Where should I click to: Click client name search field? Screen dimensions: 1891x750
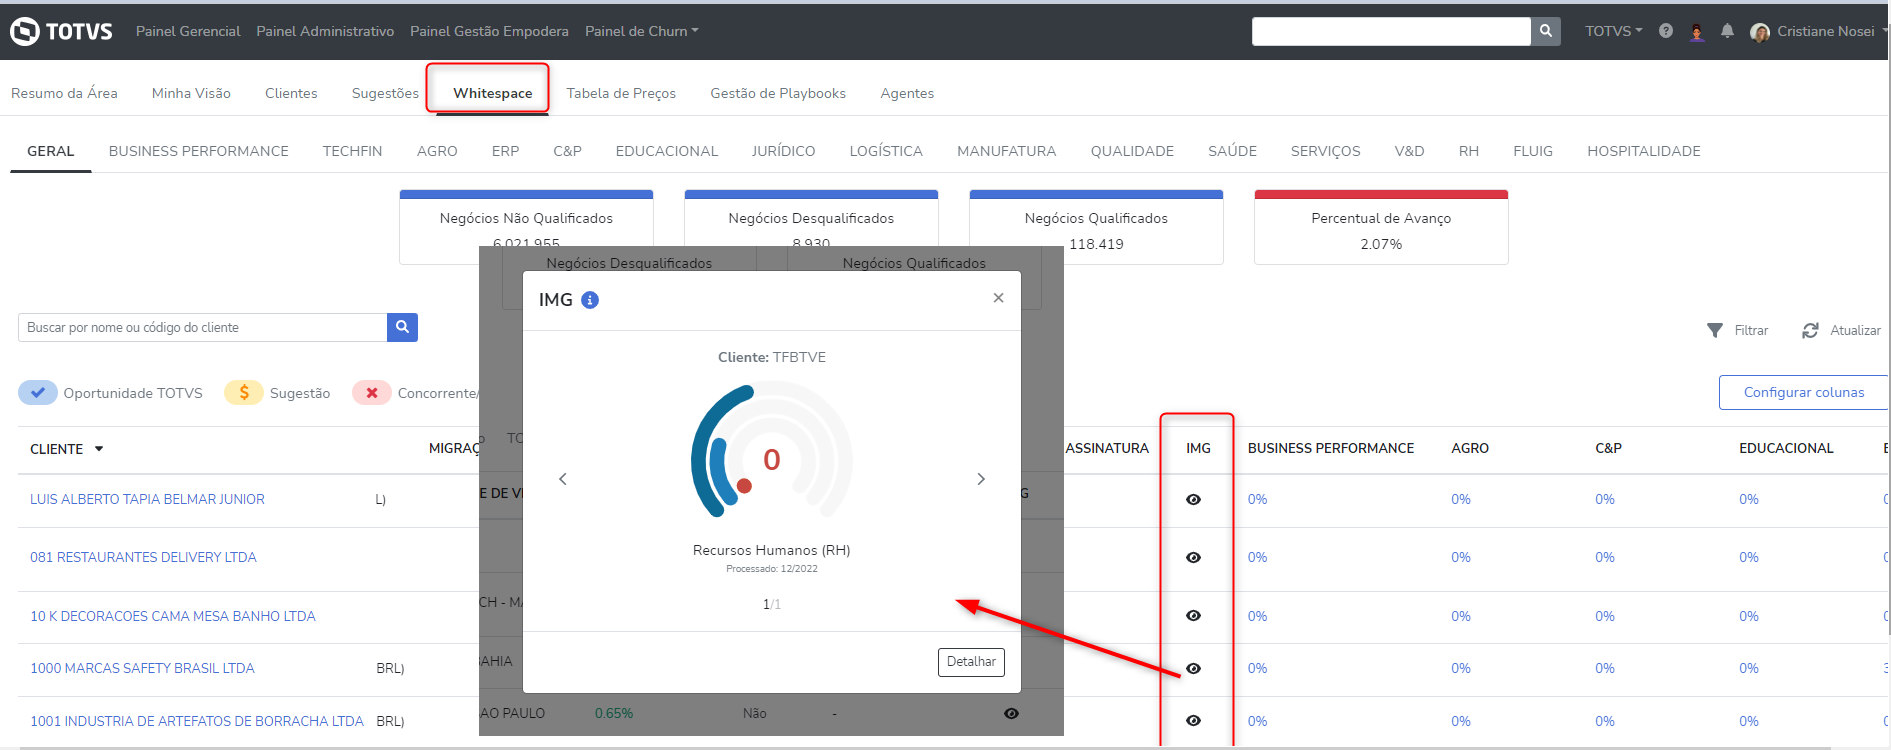pos(202,327)
